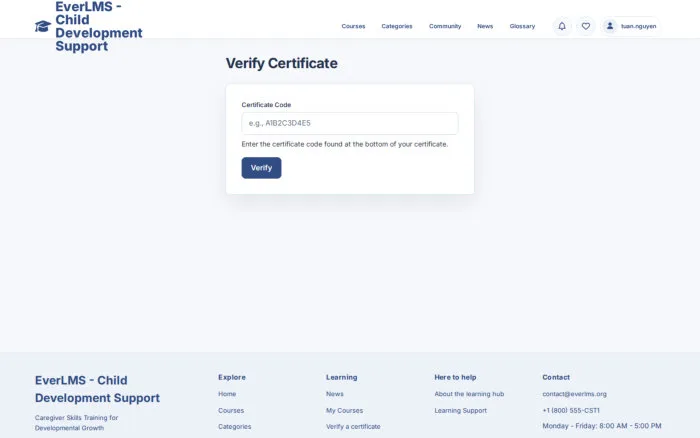
Task: Open the favorites heart icon
Action: [x=586, y=26]
